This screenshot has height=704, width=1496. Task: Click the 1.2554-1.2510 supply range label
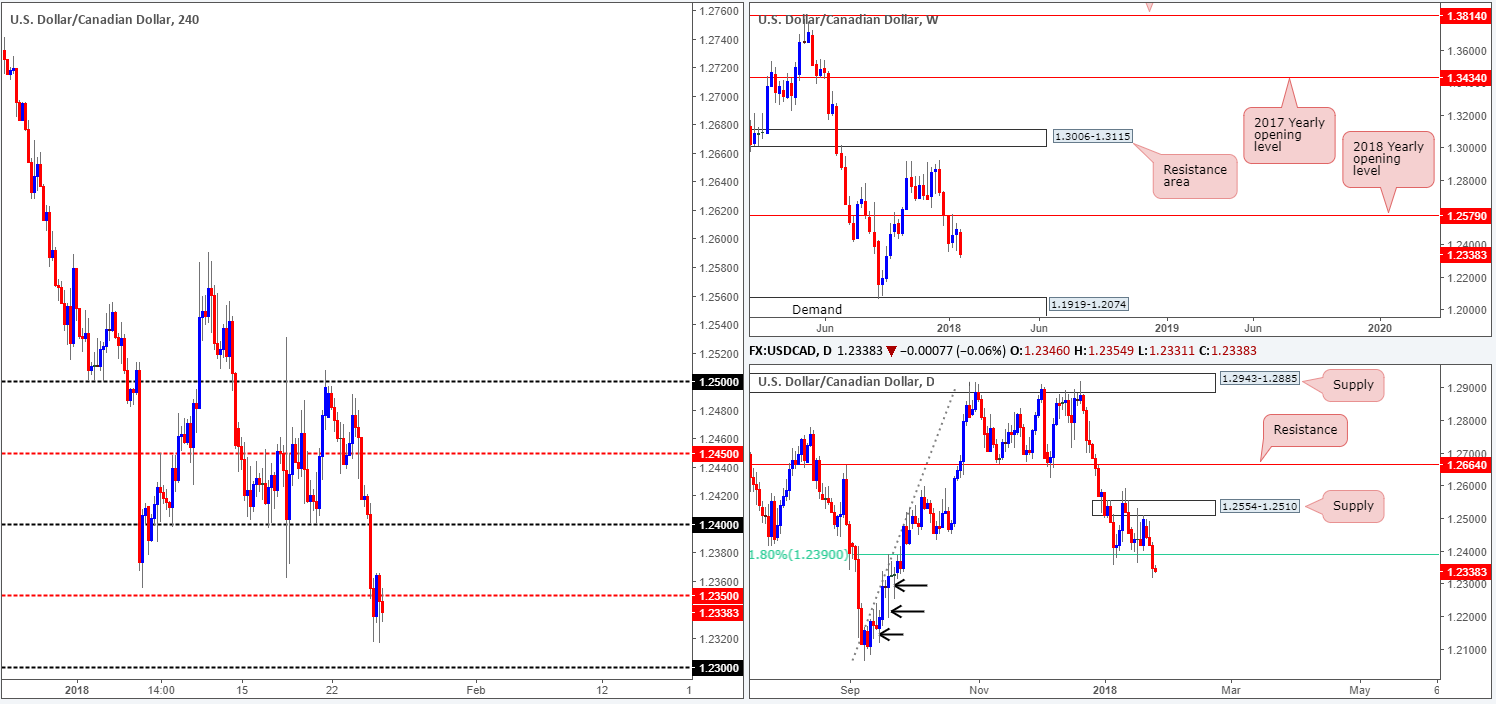click(x=1259, y=507)
